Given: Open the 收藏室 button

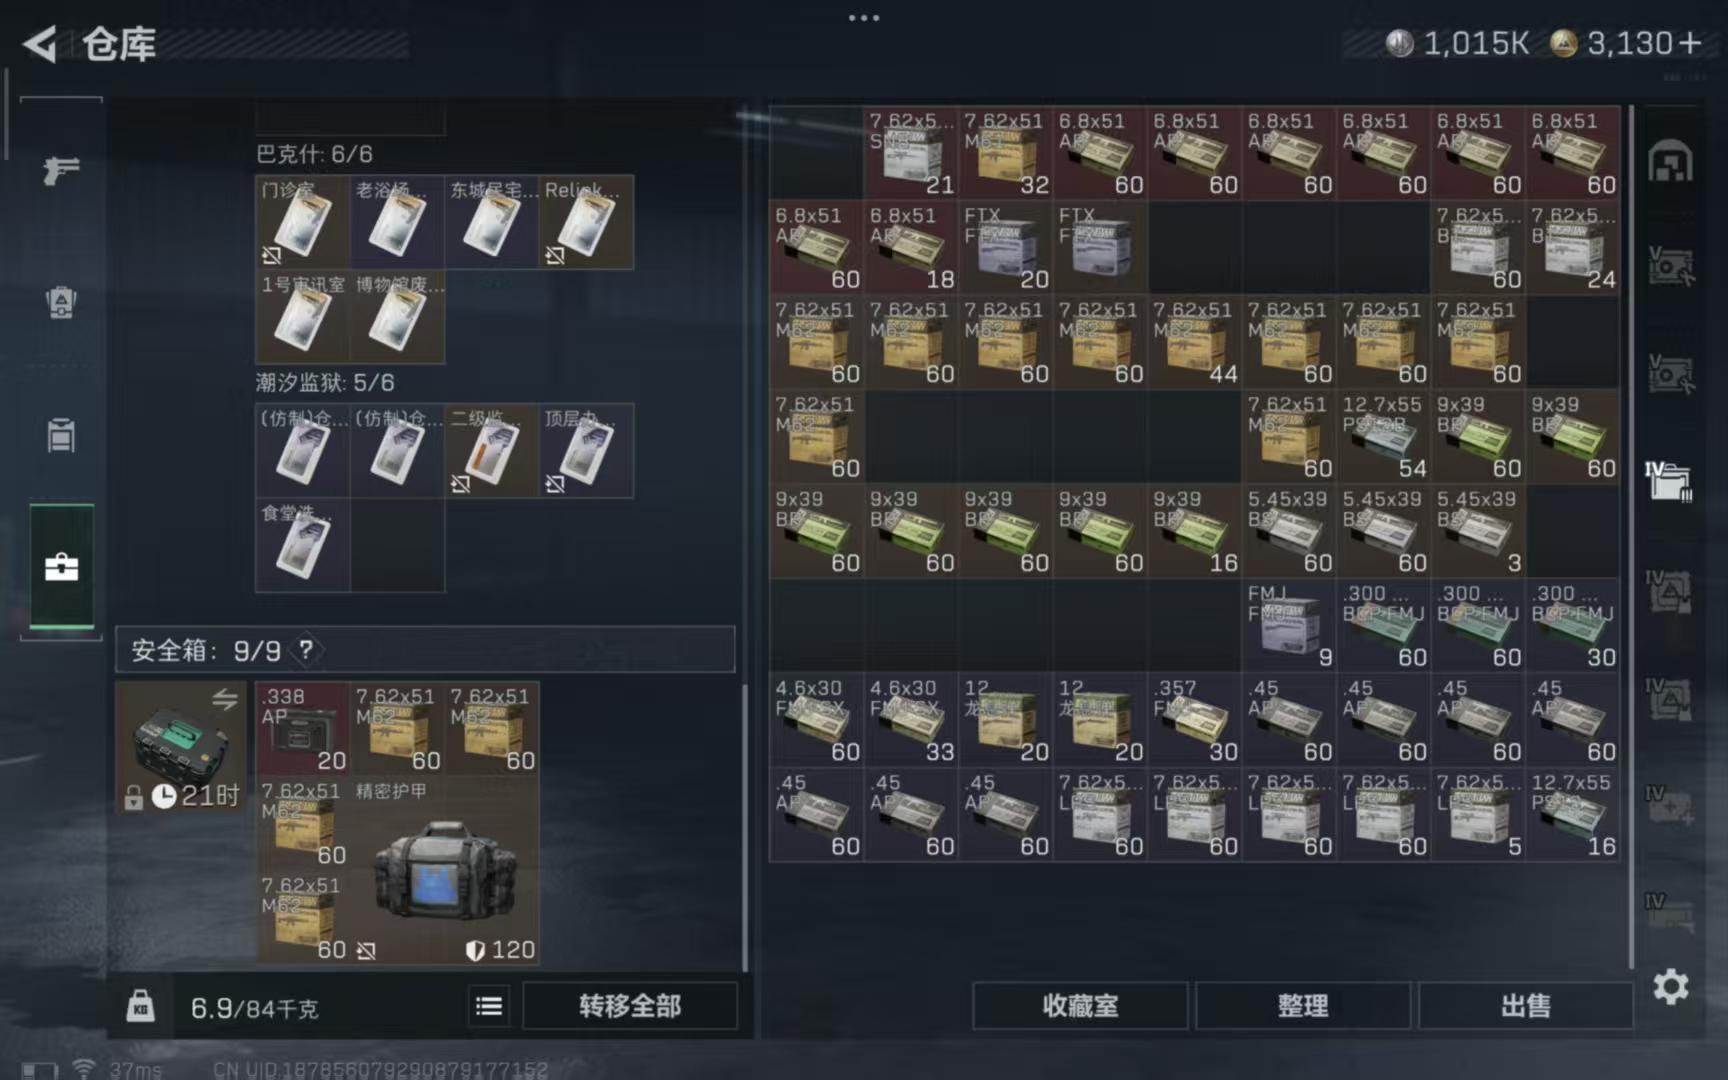Looking at the screenshot, I should (x=1080, y=1005).
